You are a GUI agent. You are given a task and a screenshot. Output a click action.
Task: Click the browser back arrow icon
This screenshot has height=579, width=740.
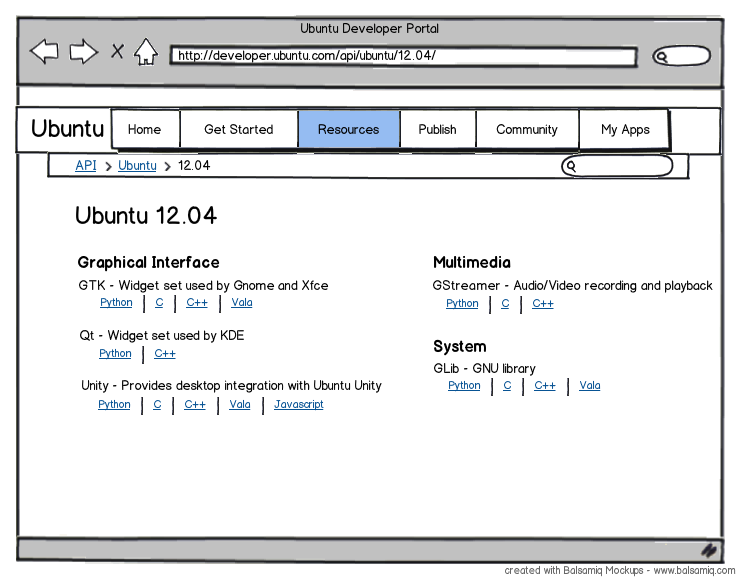pyautogui.click(x=44, y=51)
